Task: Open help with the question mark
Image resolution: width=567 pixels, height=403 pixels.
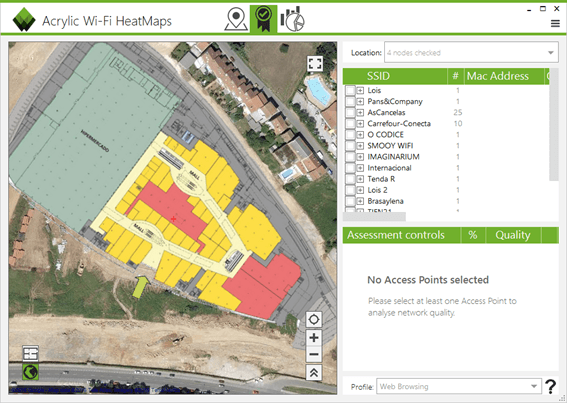Action: click(x=550, y=386)
